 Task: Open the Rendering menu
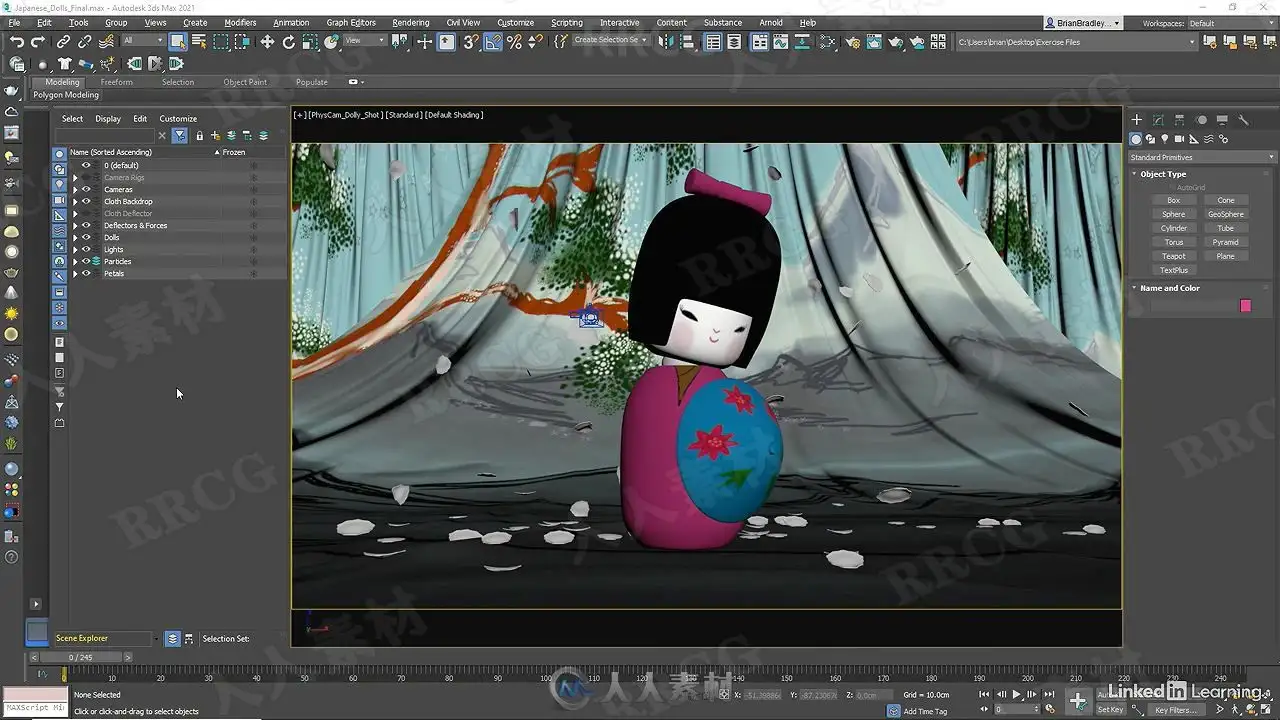[410, 22]
